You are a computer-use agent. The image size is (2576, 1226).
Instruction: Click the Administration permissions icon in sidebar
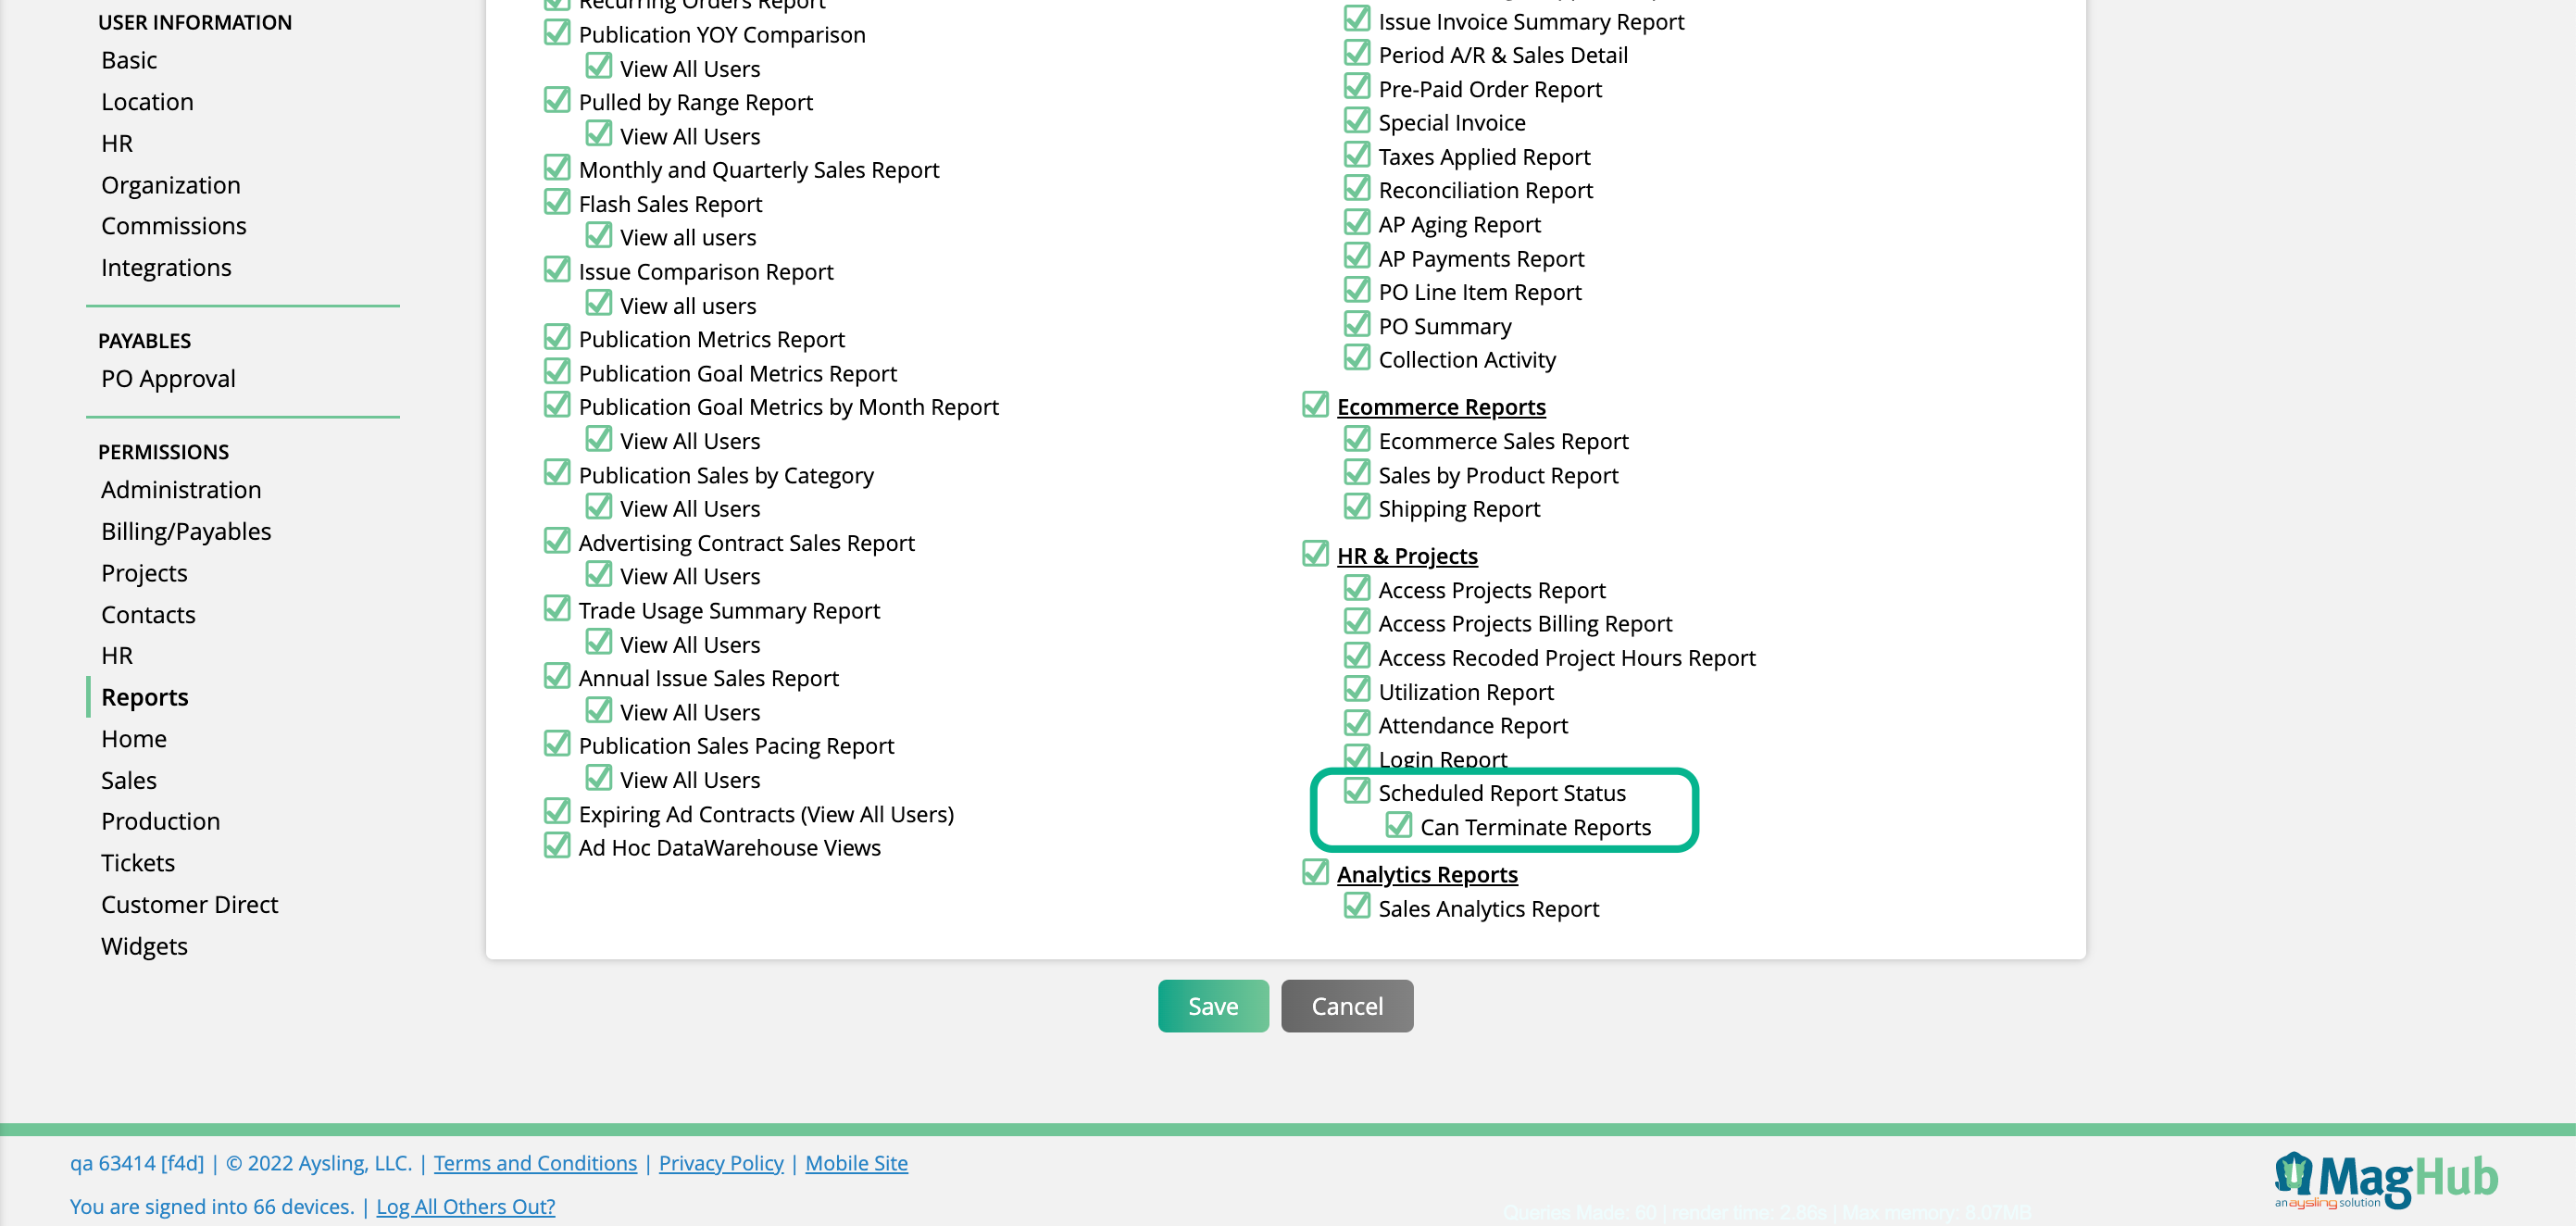tap(181, 490)
